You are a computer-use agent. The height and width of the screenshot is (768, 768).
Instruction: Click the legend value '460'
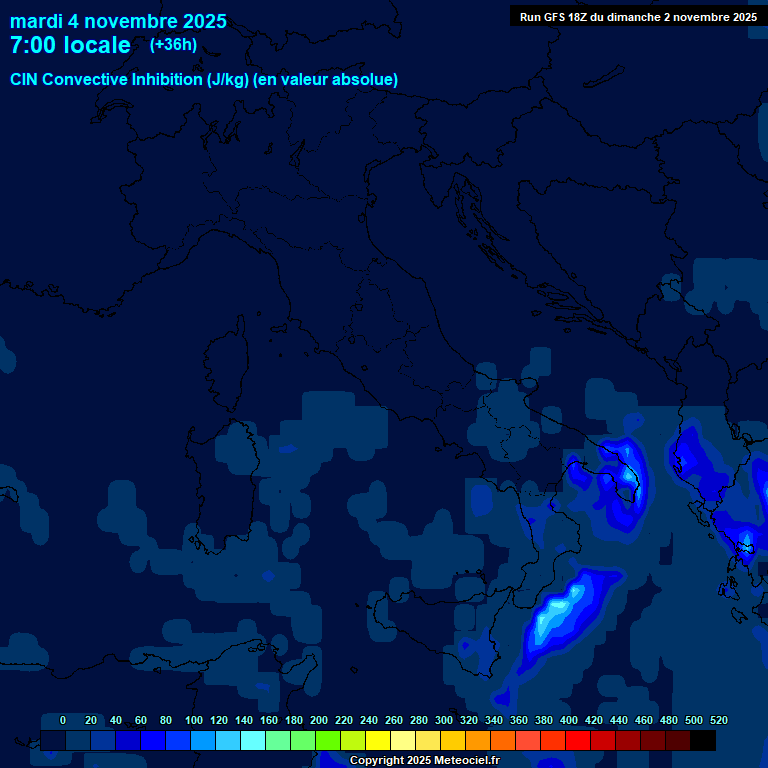[x=644, y=720]
